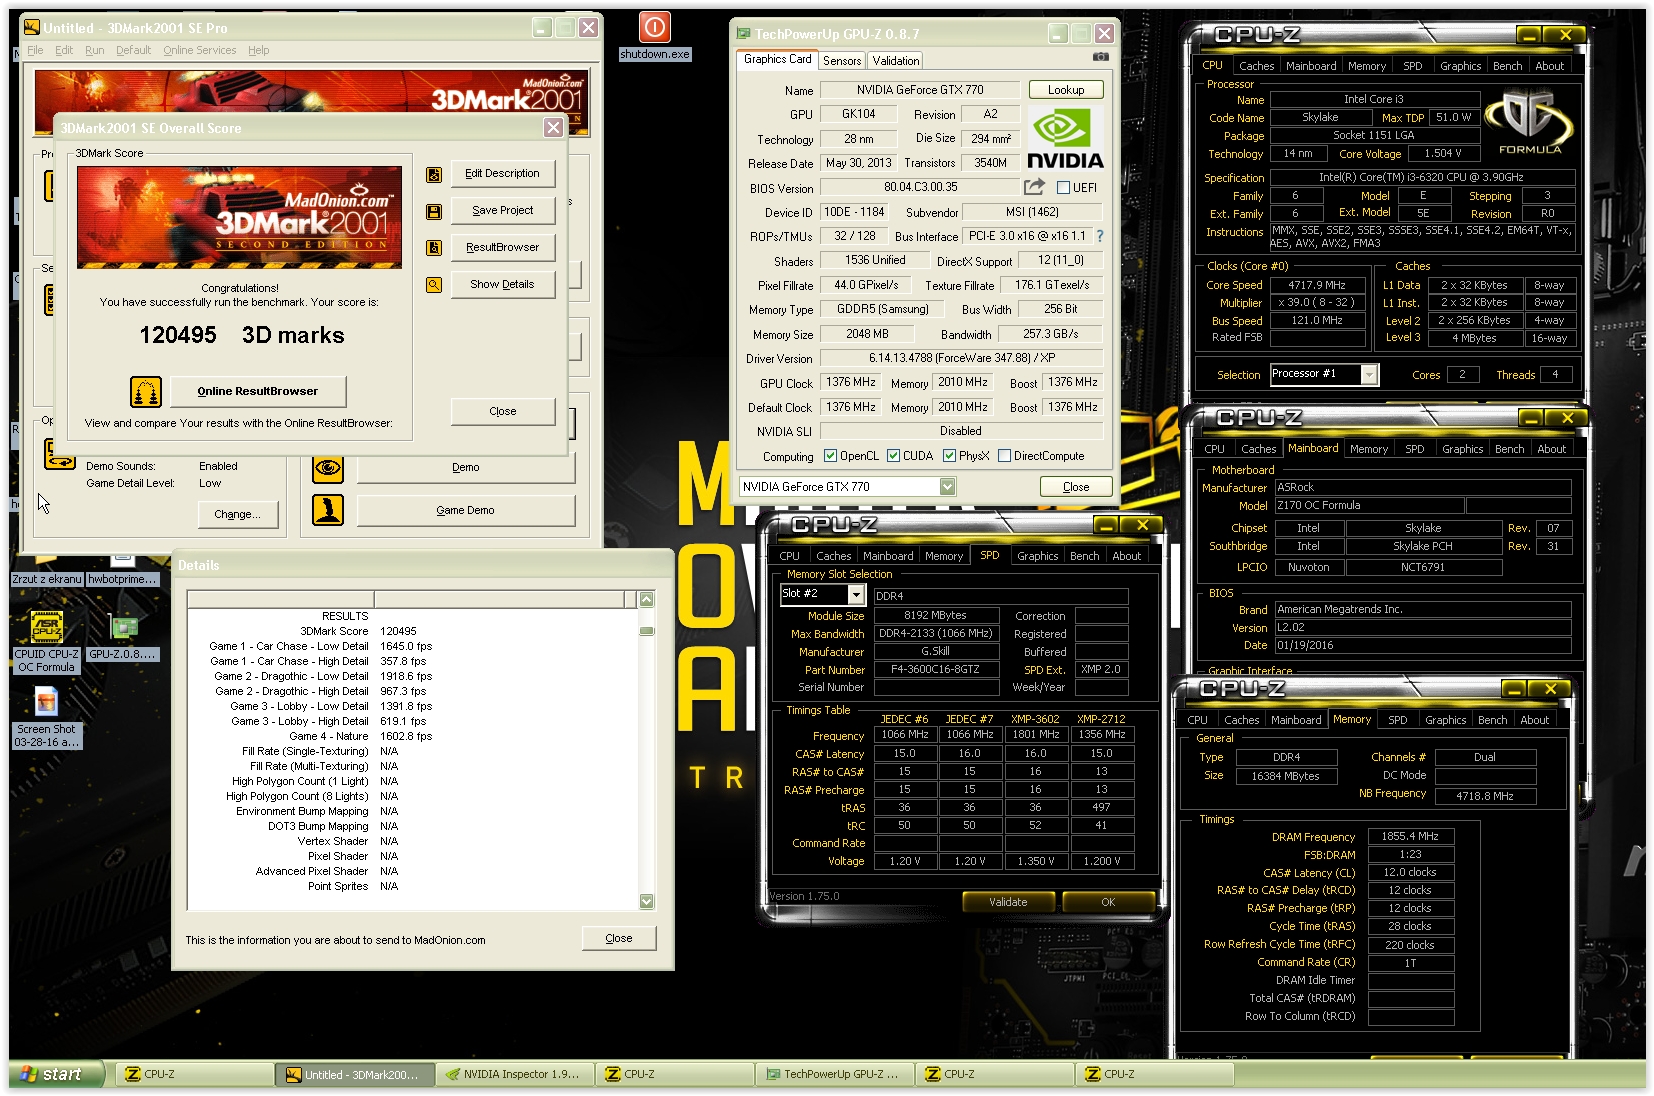
Task: Open the Online Services menu
Action: pos(200,50)
